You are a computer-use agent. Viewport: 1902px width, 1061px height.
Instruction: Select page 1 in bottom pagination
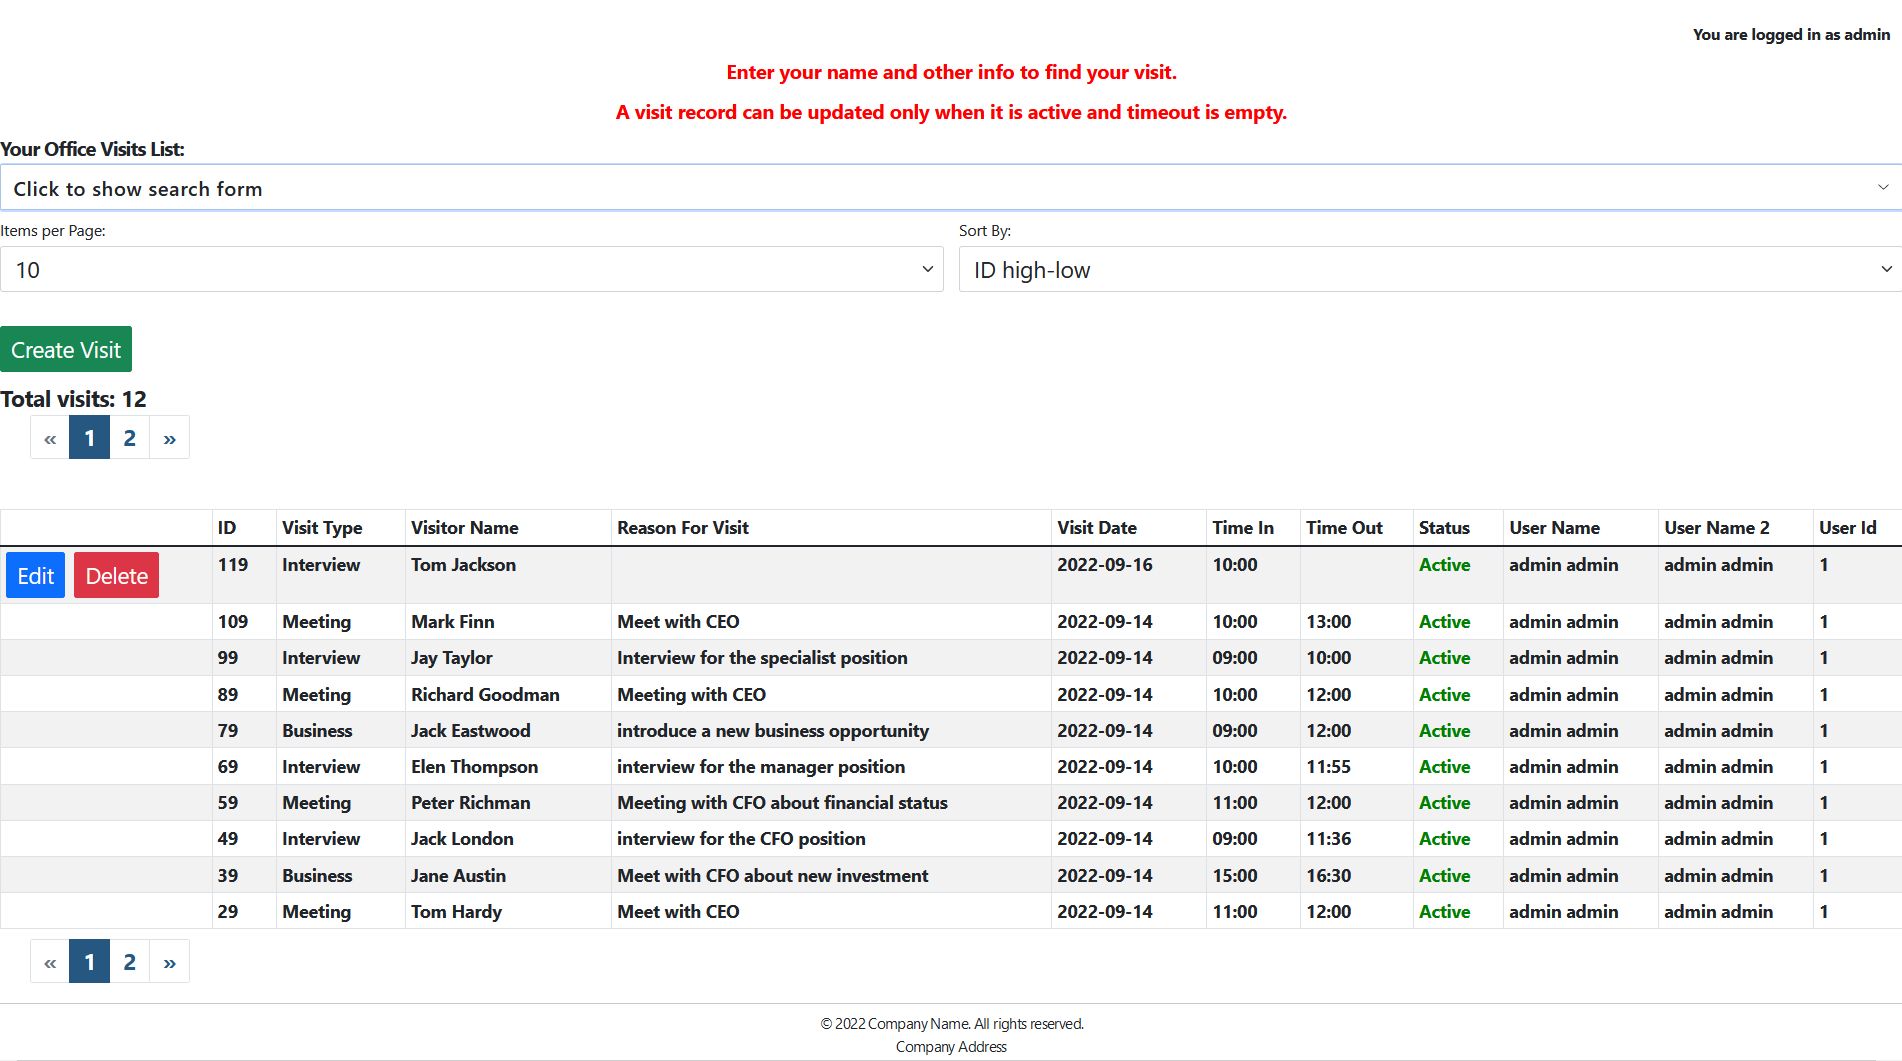89,962
